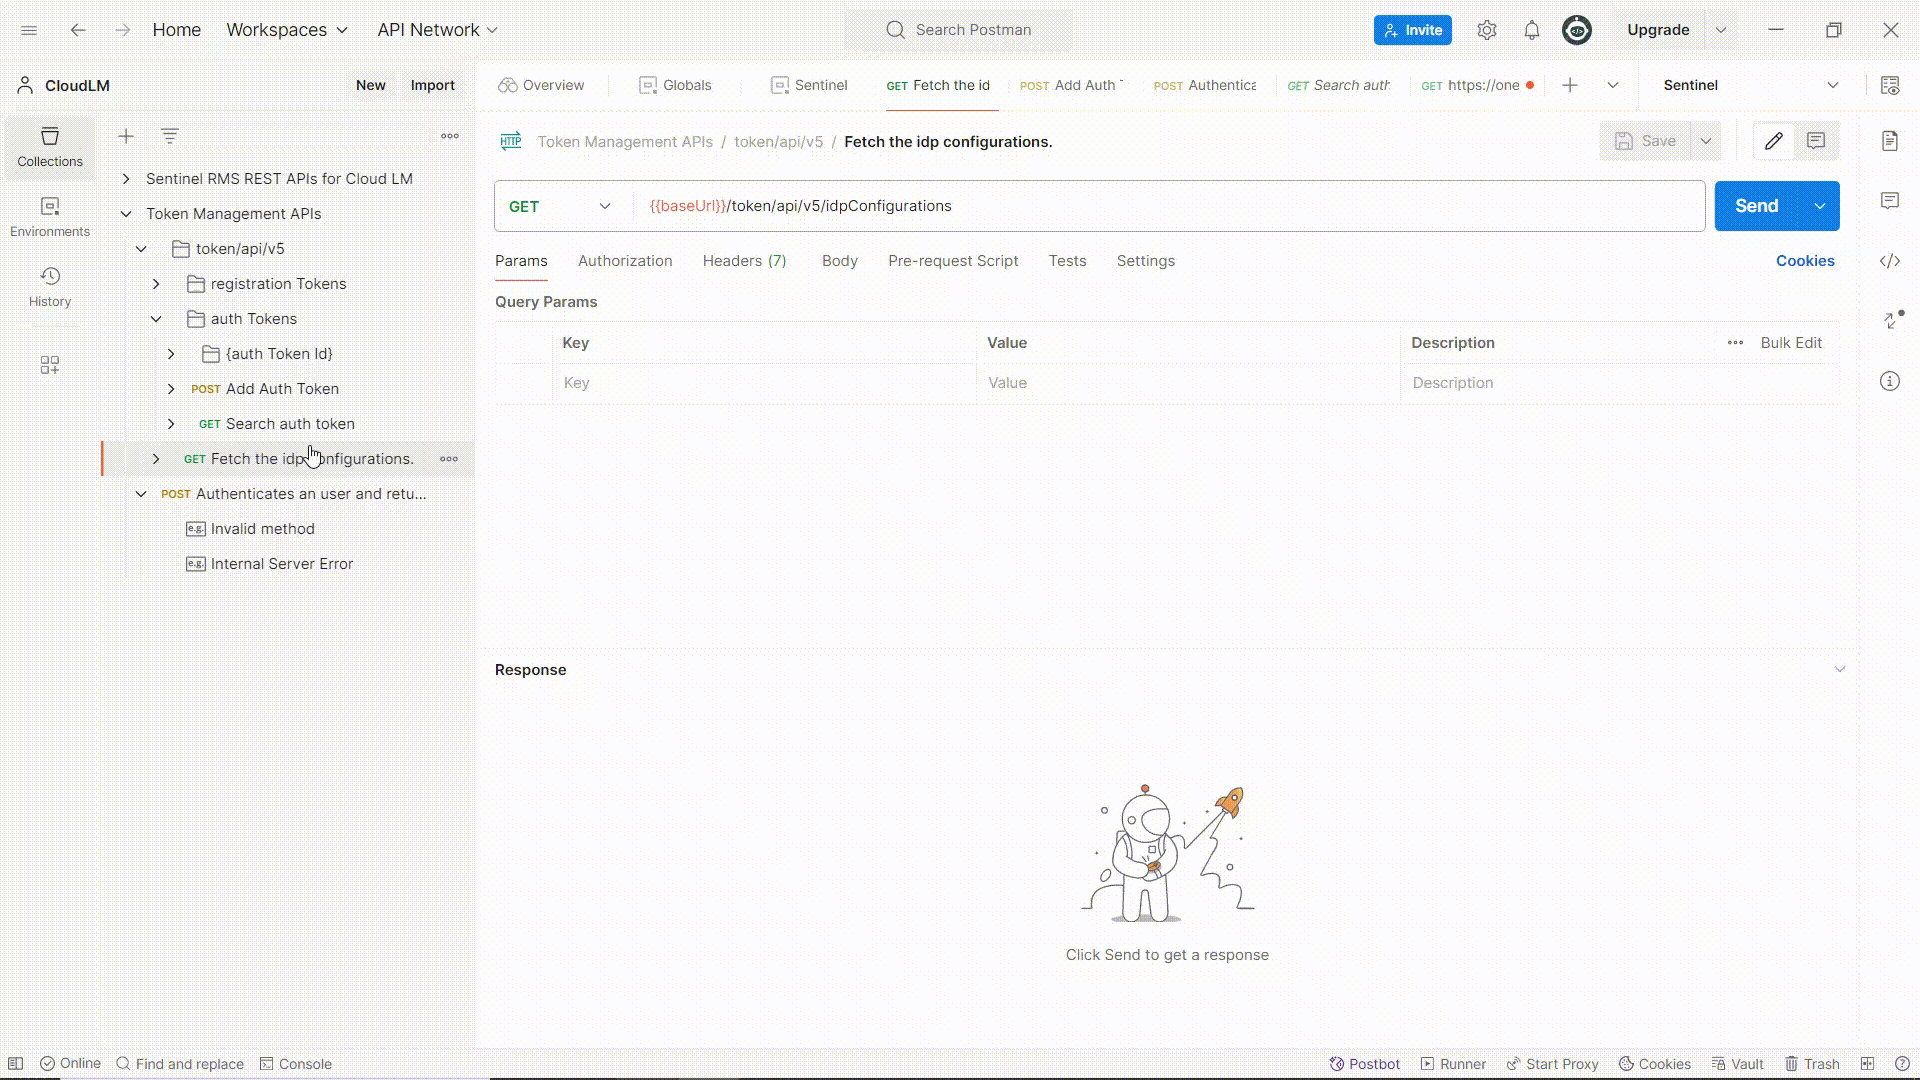Open the request Settings tab
Viewport: 1920px width, 1080px height.
coord(1146,261)
